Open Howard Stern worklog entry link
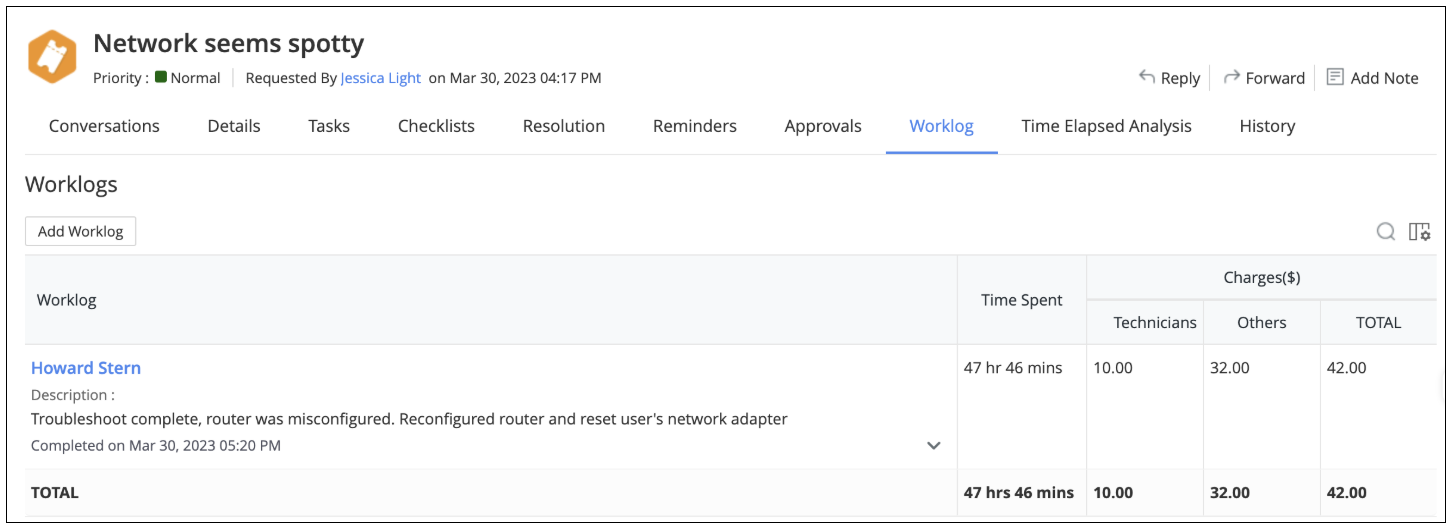Image resolution: width=1452 pixels, height=532 pixels. click(86, 368)
